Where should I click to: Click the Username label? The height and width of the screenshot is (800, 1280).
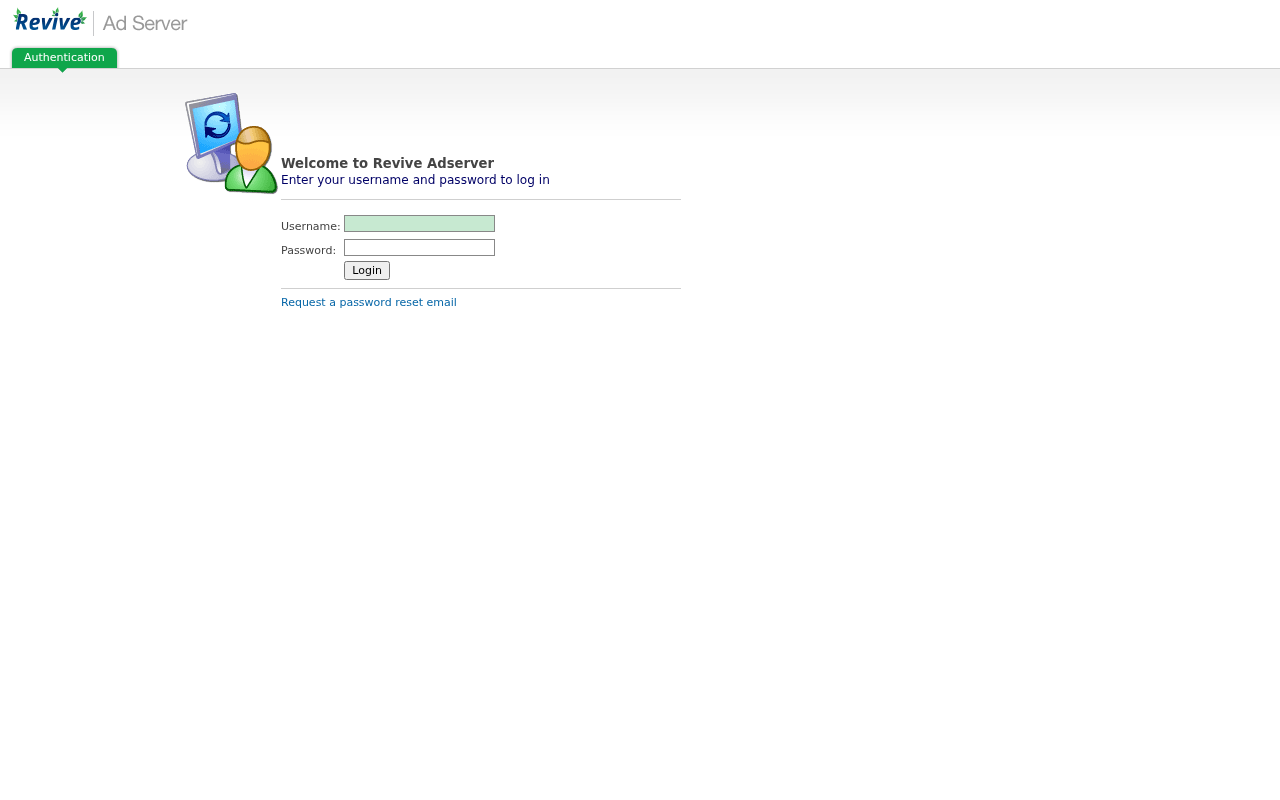pyautogui.click(x=311, y=226)
